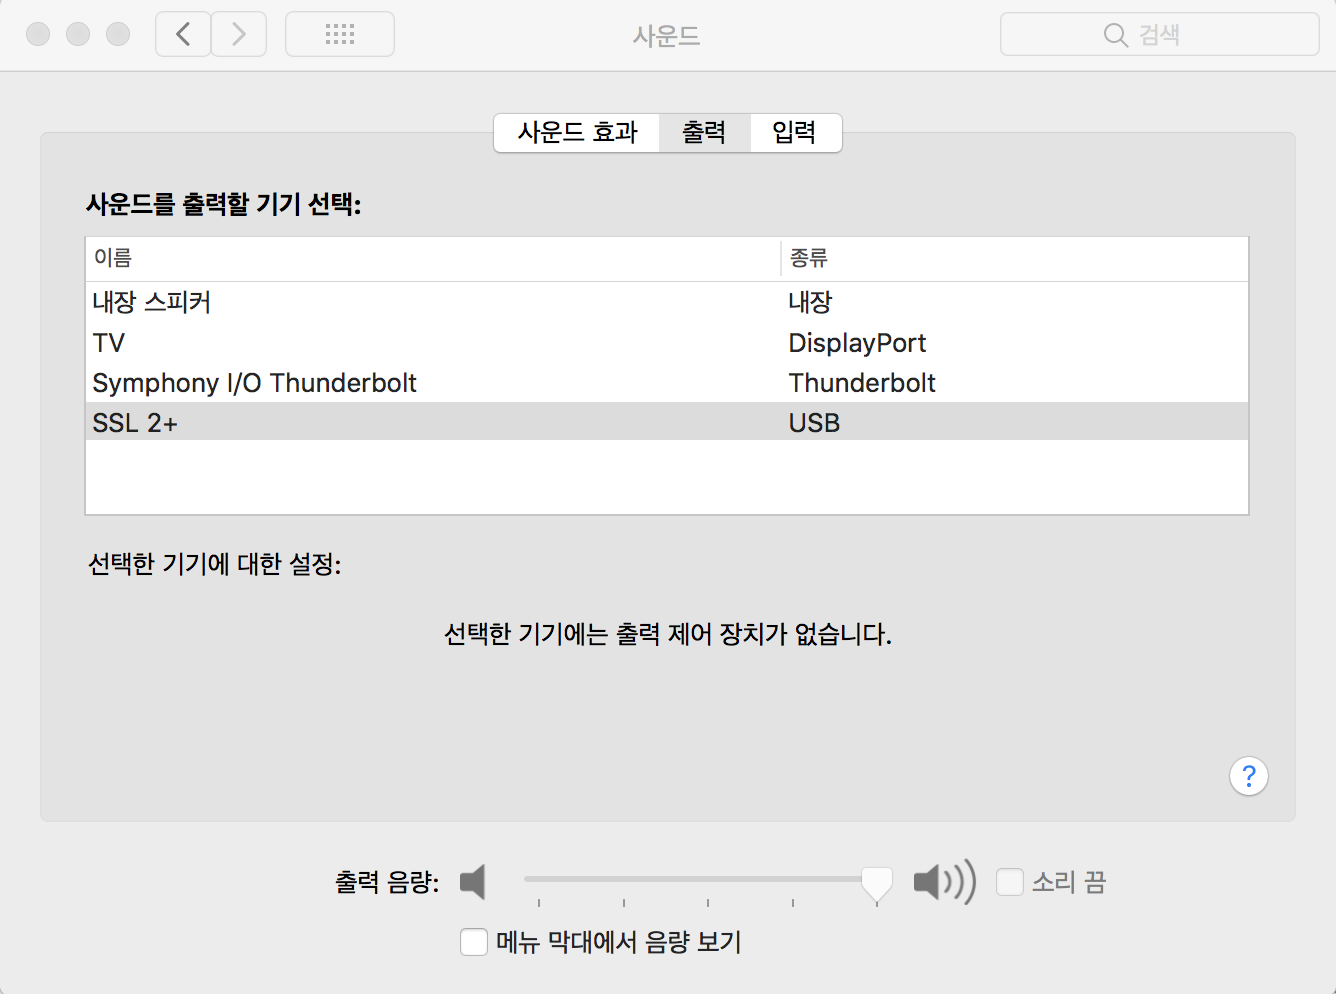Click the low volume speaker icon
This screenshot has height=994, width=1336.
pyautogui.click(x=473, y=882)
